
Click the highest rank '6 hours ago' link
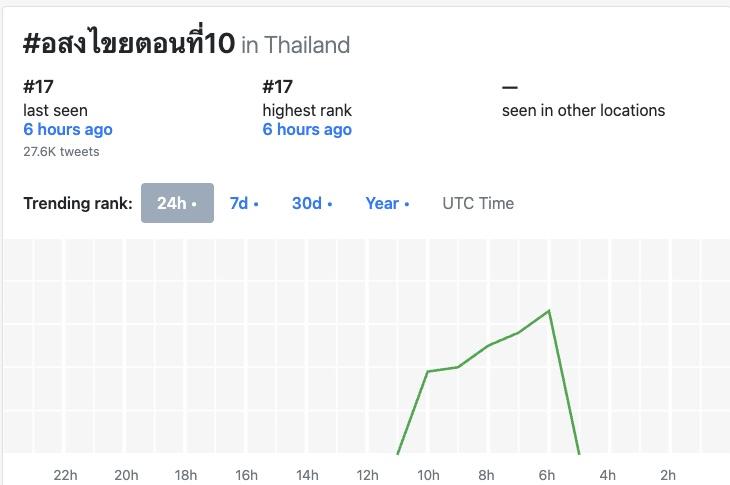(307, 130)
